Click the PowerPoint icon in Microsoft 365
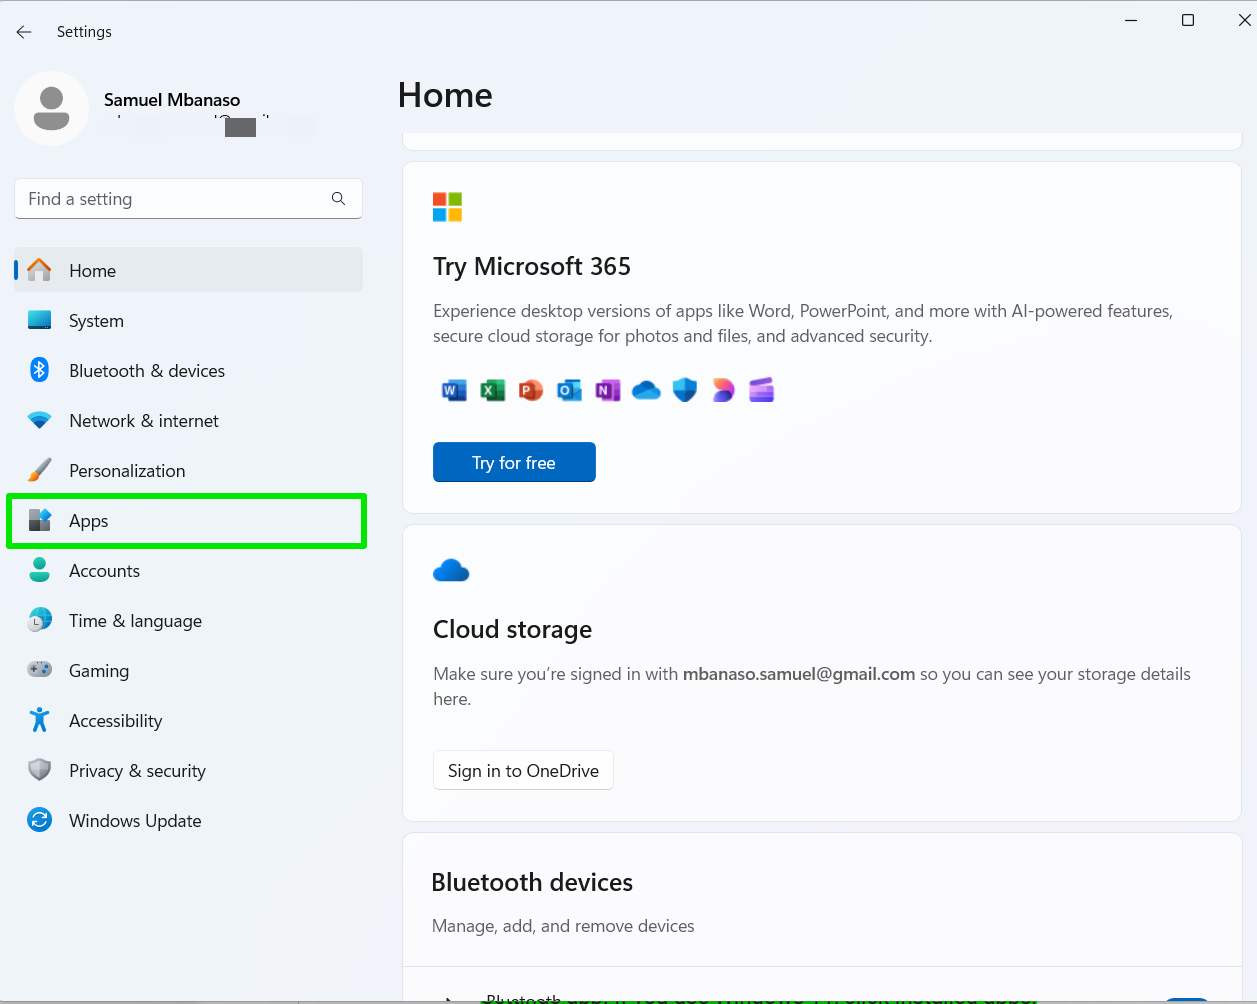The image size is (1257, 1004). click(531, 390)
